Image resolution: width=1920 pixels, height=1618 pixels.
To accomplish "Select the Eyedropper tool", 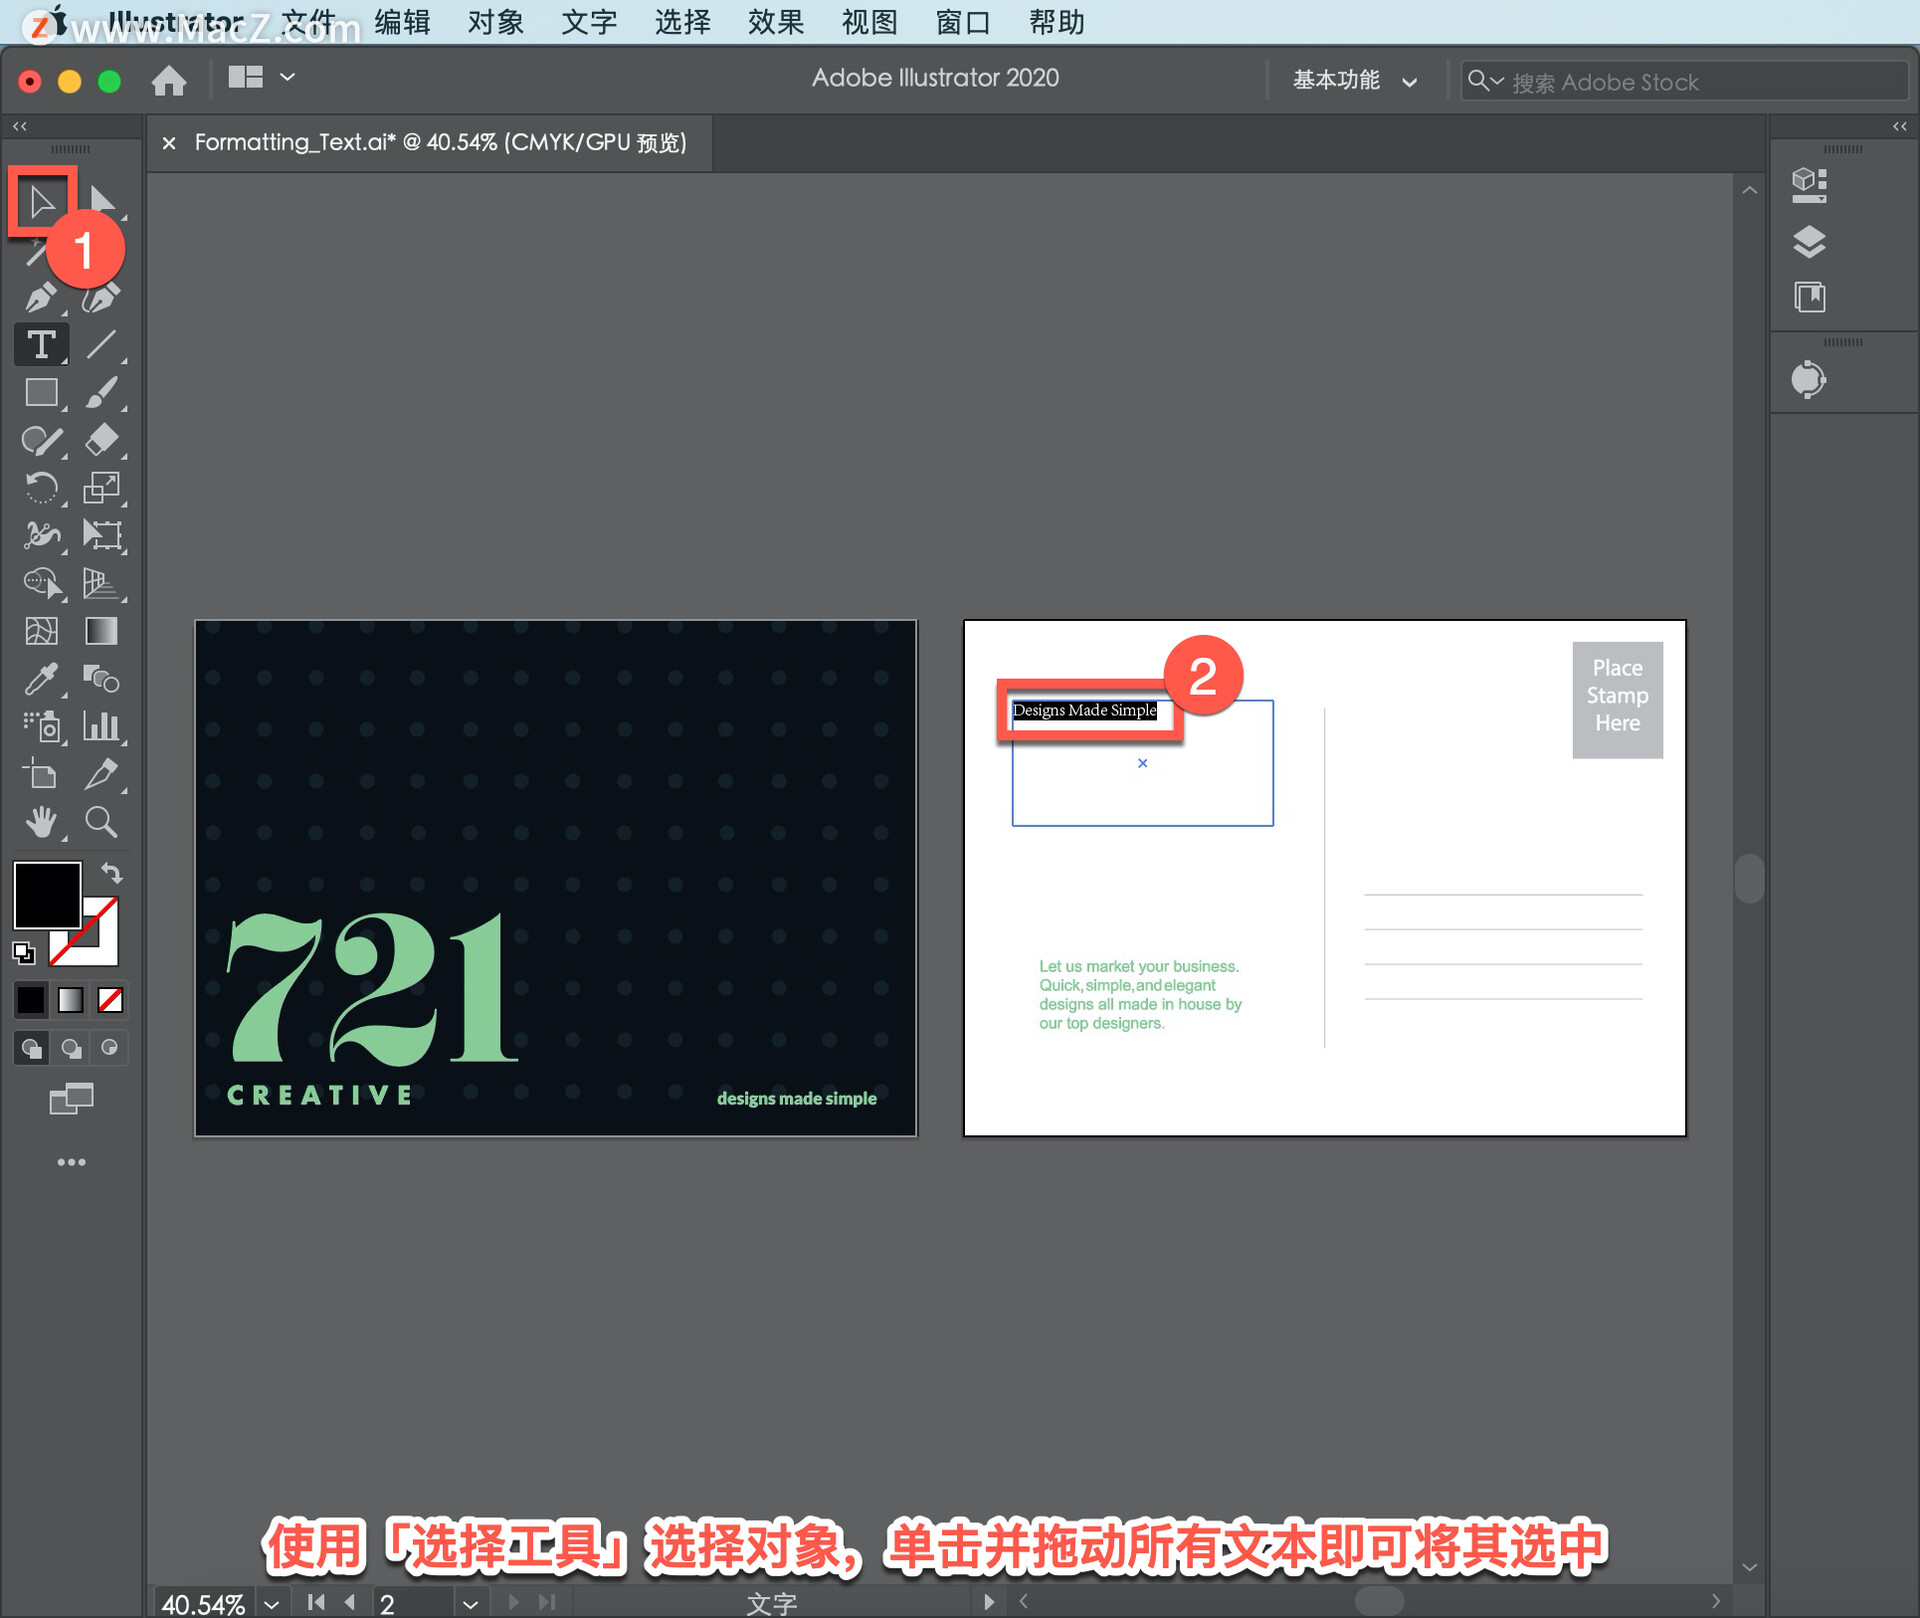I will (x=41, y=679).
